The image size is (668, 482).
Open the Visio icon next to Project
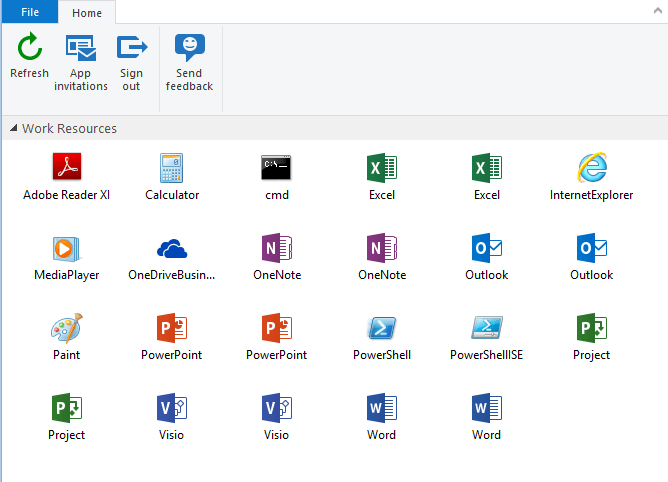[x=172, y=417]
